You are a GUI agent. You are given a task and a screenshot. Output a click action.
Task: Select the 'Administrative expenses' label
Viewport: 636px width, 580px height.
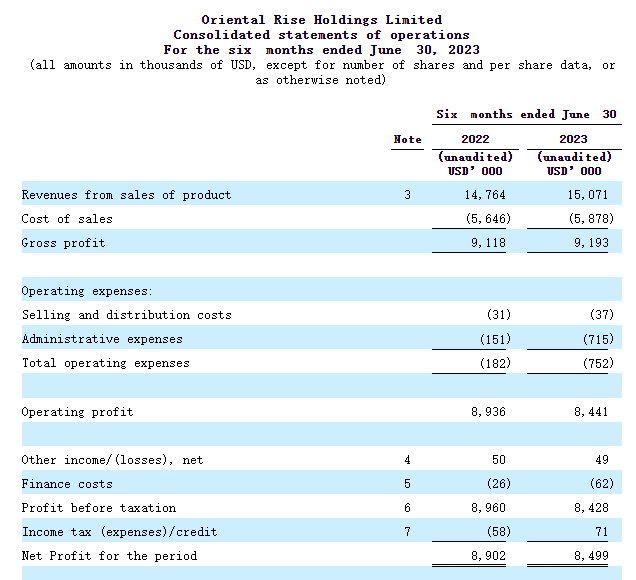click(102, 339)
